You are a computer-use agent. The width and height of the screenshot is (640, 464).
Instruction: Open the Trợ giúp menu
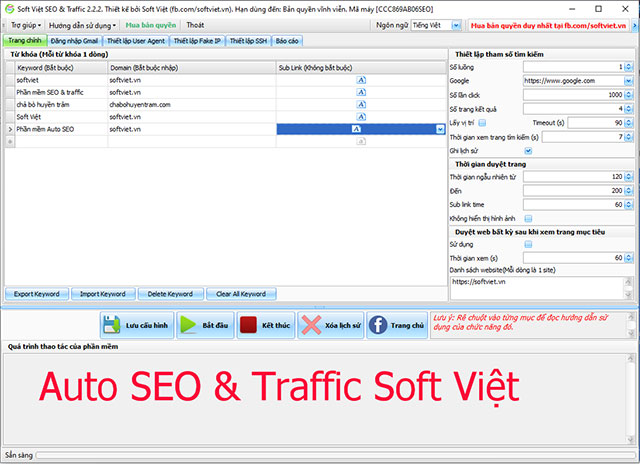click(x=26, y=25)
